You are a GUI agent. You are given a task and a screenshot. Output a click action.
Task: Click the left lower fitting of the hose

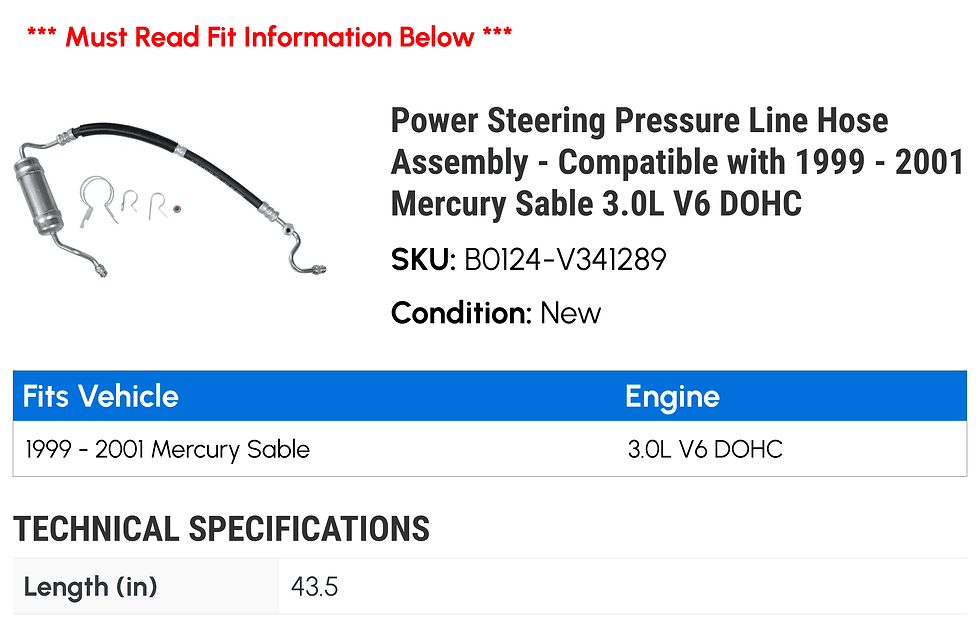100,271
